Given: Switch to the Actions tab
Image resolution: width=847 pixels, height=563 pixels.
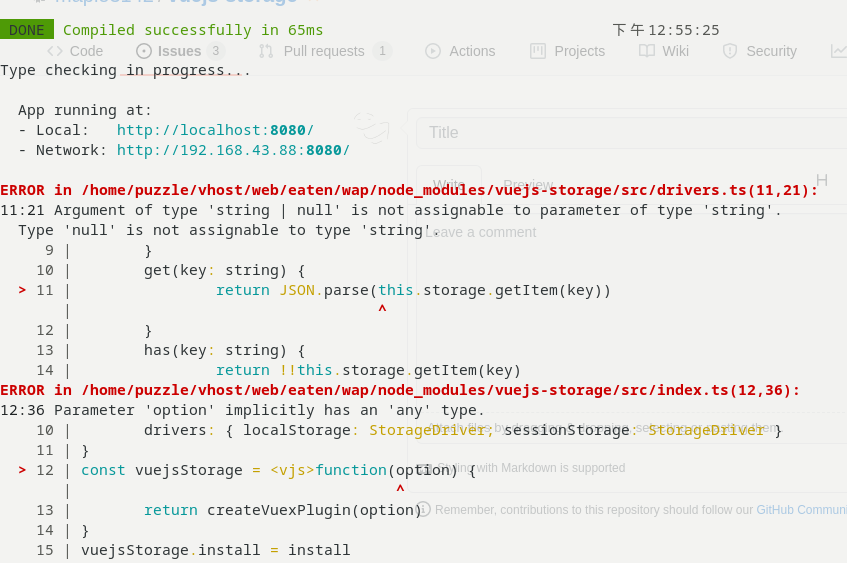Looking at the screenshot, I should coord(460,51).
